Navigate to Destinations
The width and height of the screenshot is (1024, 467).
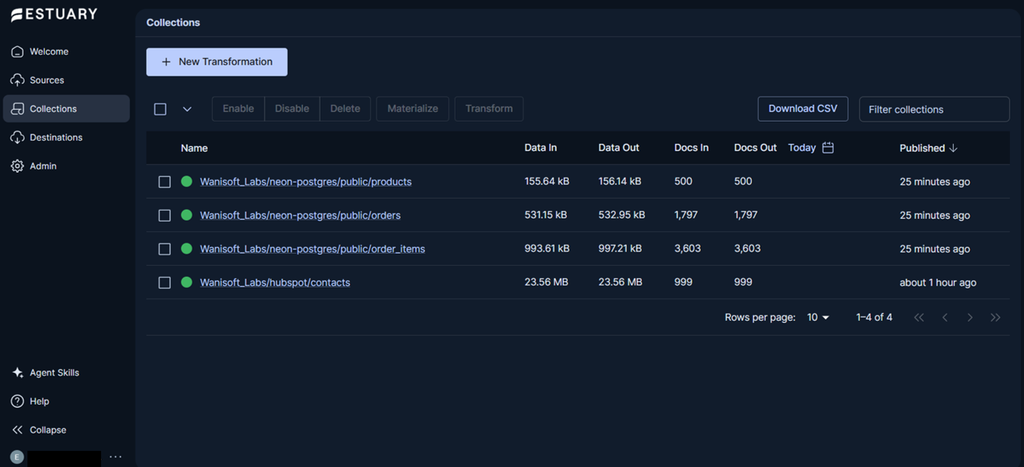coord(67,138)
